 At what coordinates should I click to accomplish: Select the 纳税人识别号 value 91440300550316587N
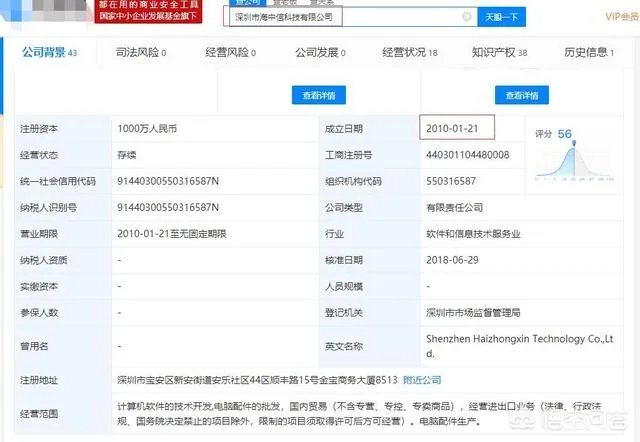click(168, 207)
